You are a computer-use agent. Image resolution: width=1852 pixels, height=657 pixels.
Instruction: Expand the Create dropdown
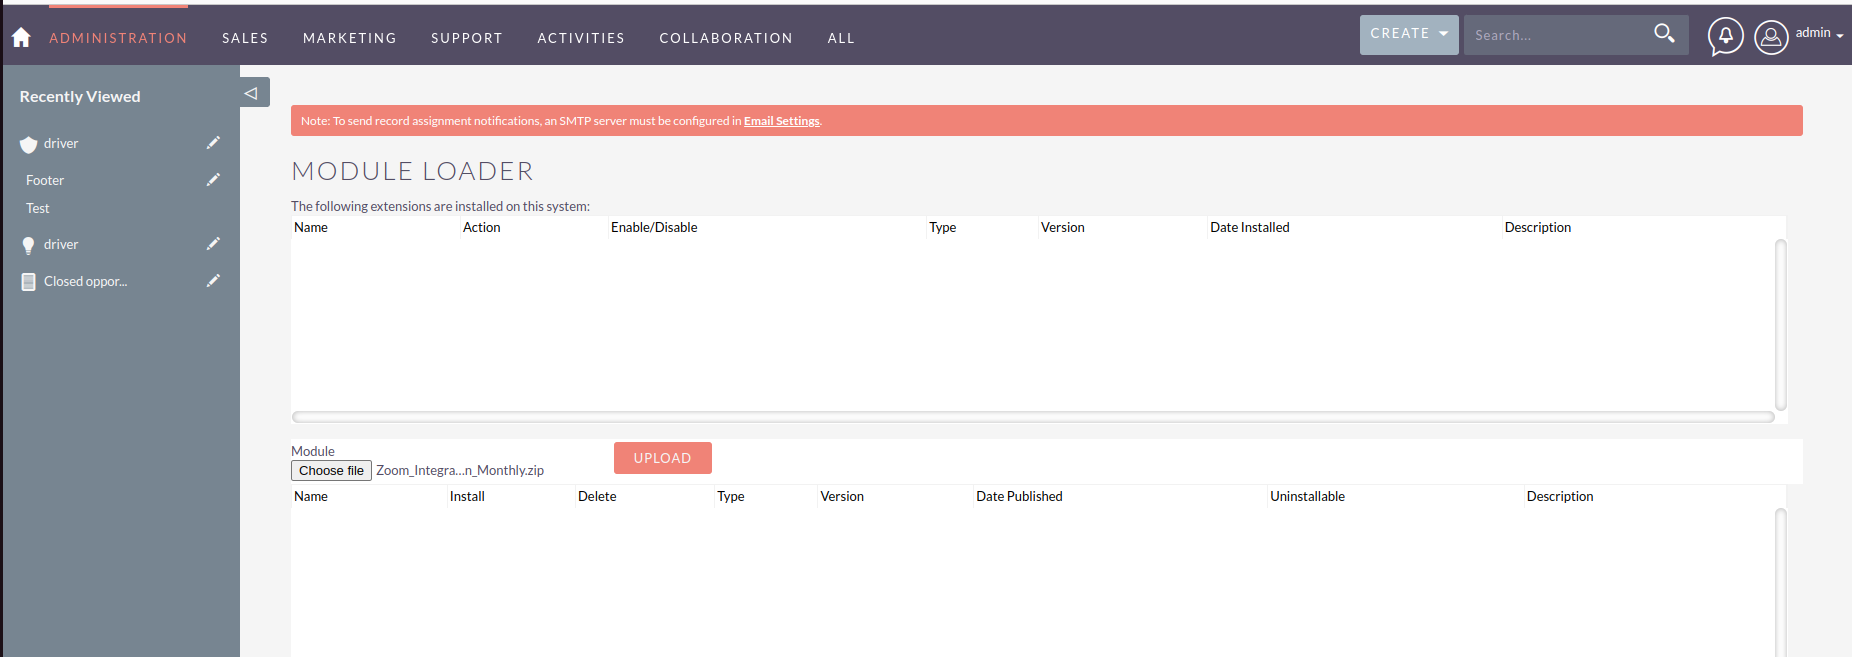(1409, 34)
